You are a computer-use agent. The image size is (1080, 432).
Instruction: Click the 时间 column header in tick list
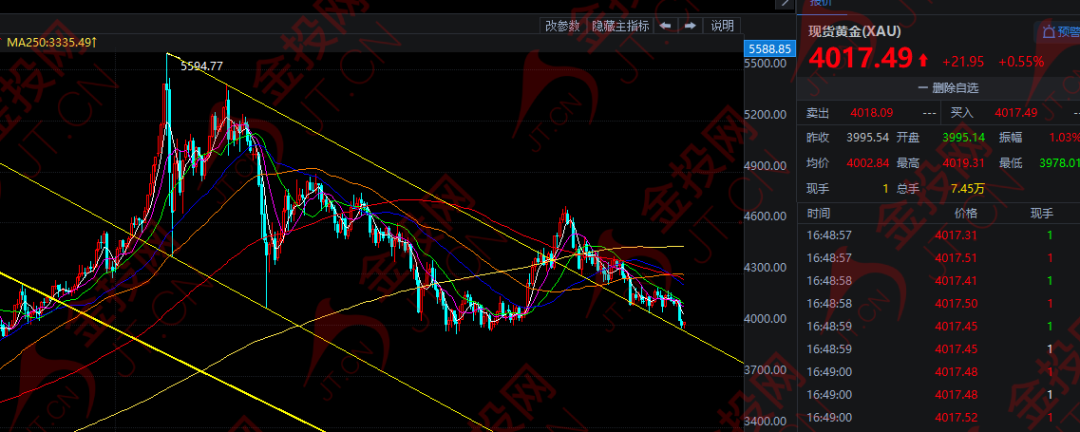(x=819, y=213)
